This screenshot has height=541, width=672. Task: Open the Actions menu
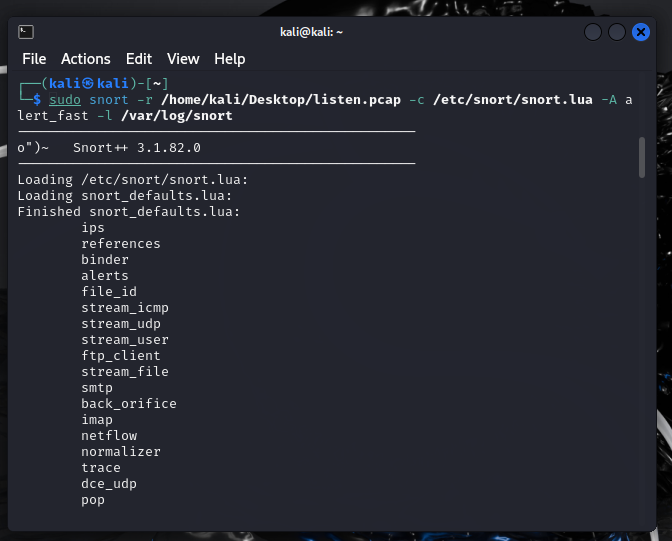point(86,59)
